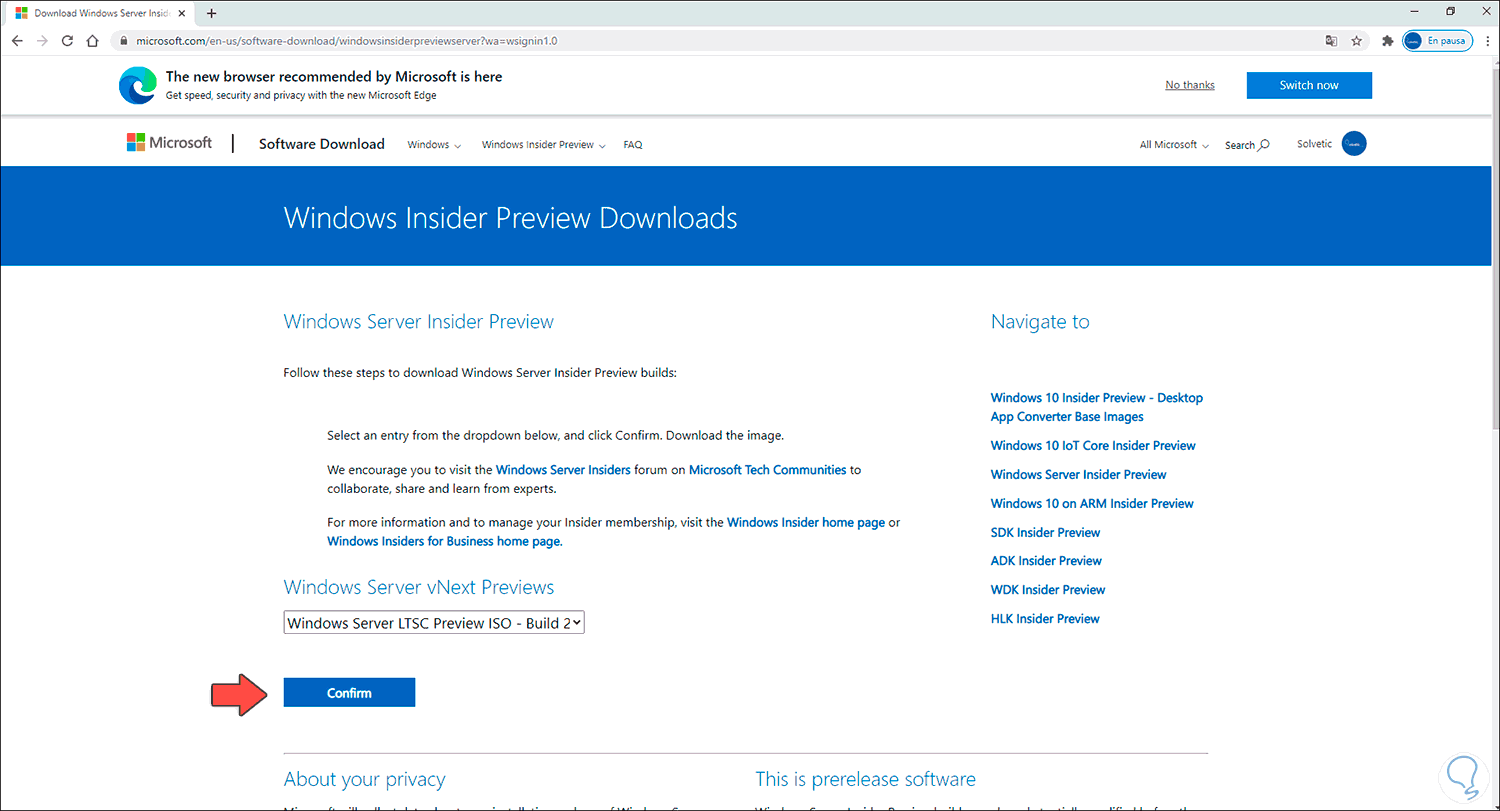
Task: Reload the current page
Action: (x=67, y=41)
